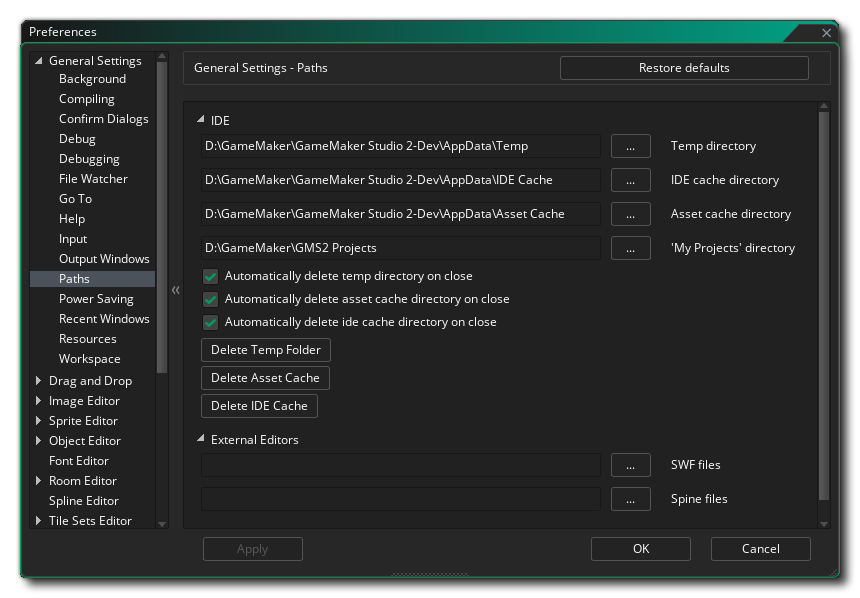
Task: Browse for the IDE cache directory
Action: coord(631,180)
